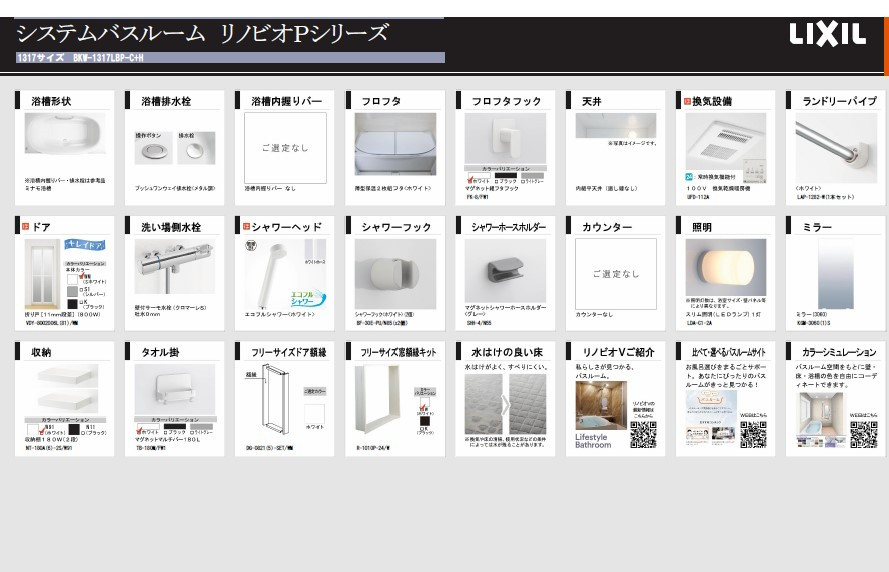The width and height of the screenshot is (889, 572).
Task: Click the タオル掛 towel bar image
Action: (x=175, y=389)
